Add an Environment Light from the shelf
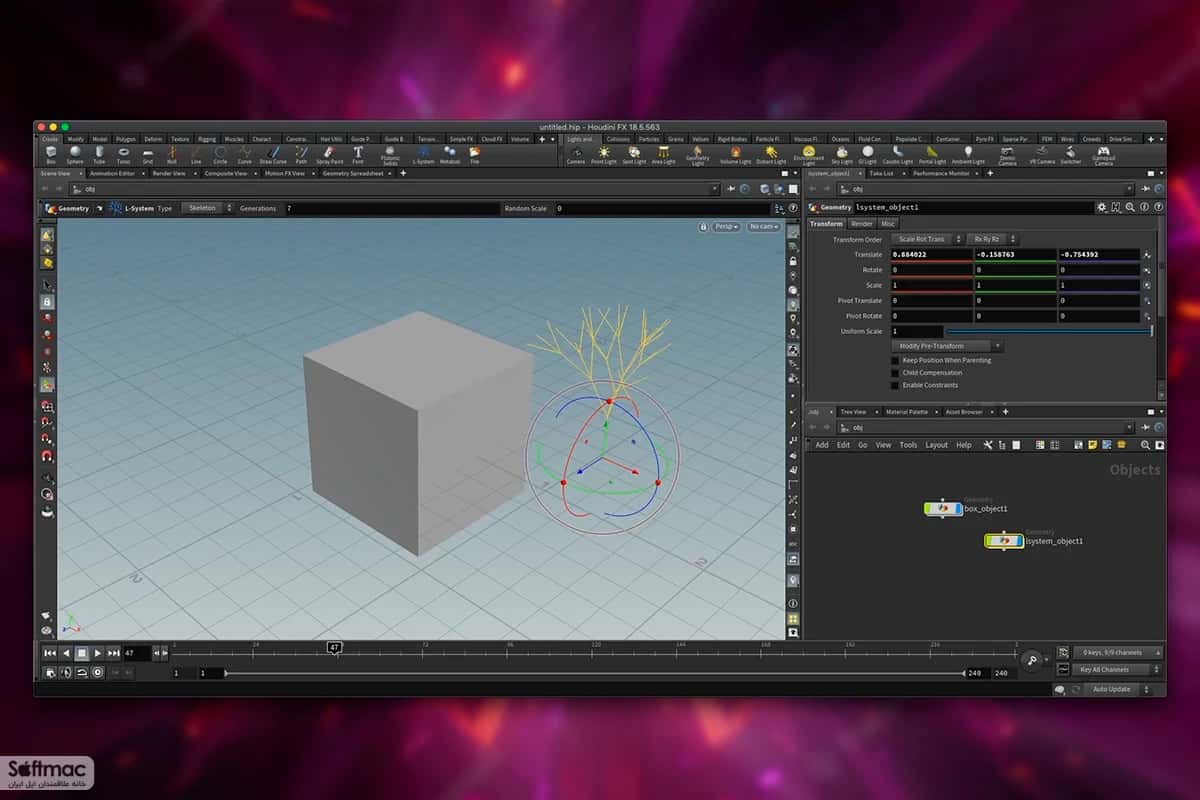Image resolution: width=1200 pixels, height=800 pixels. (x=809, y=155)
